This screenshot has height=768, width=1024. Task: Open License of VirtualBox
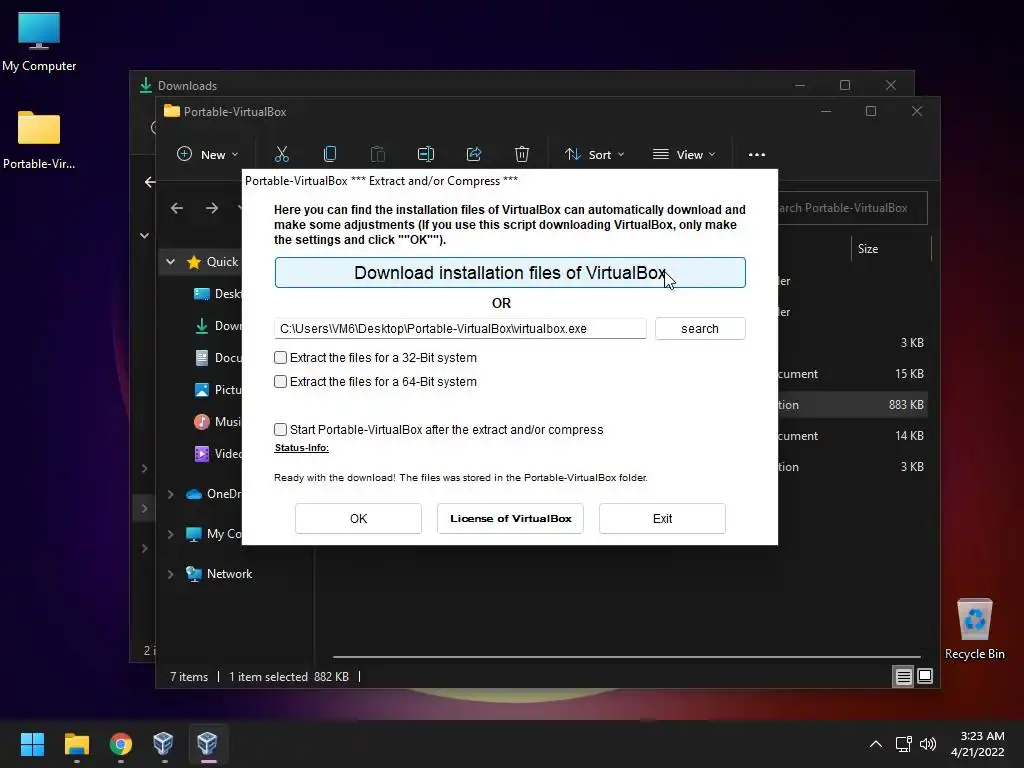click(x=510, y=519)
